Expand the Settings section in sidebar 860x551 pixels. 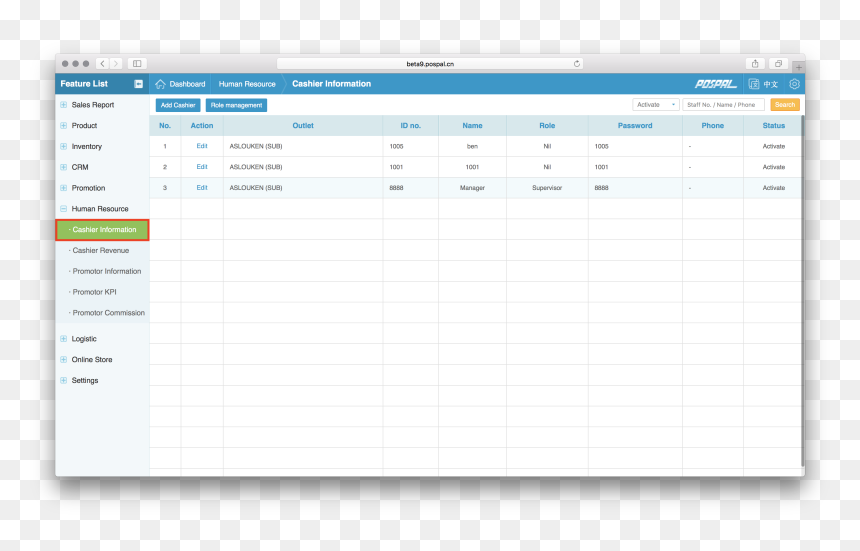point(64,380)
